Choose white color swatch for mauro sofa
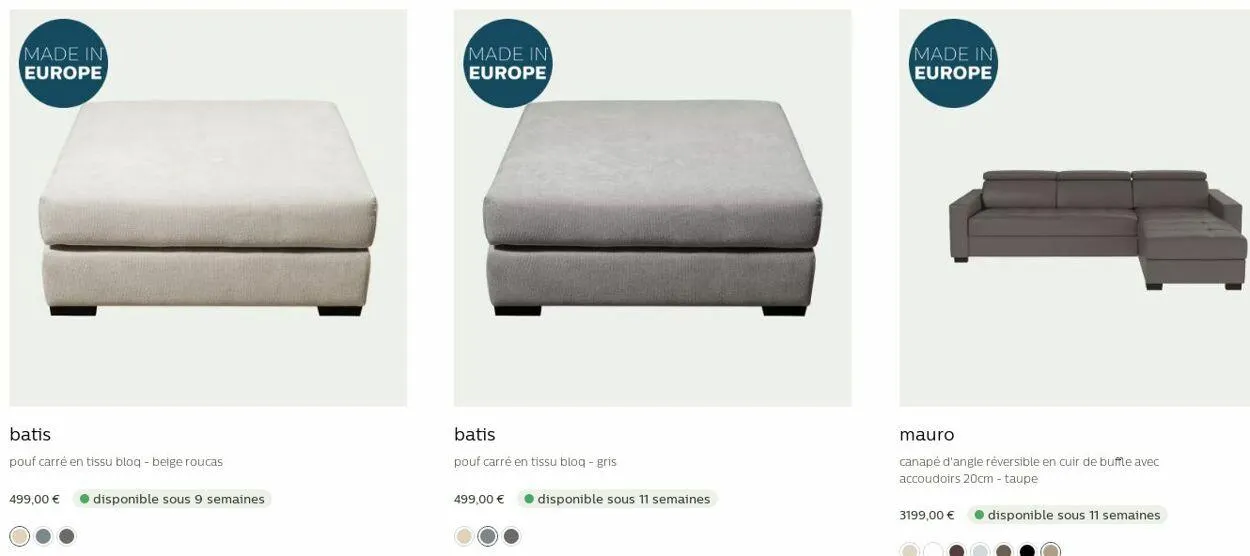The height and width of the screenshot is (556, 1250). [x=933, y=550]
